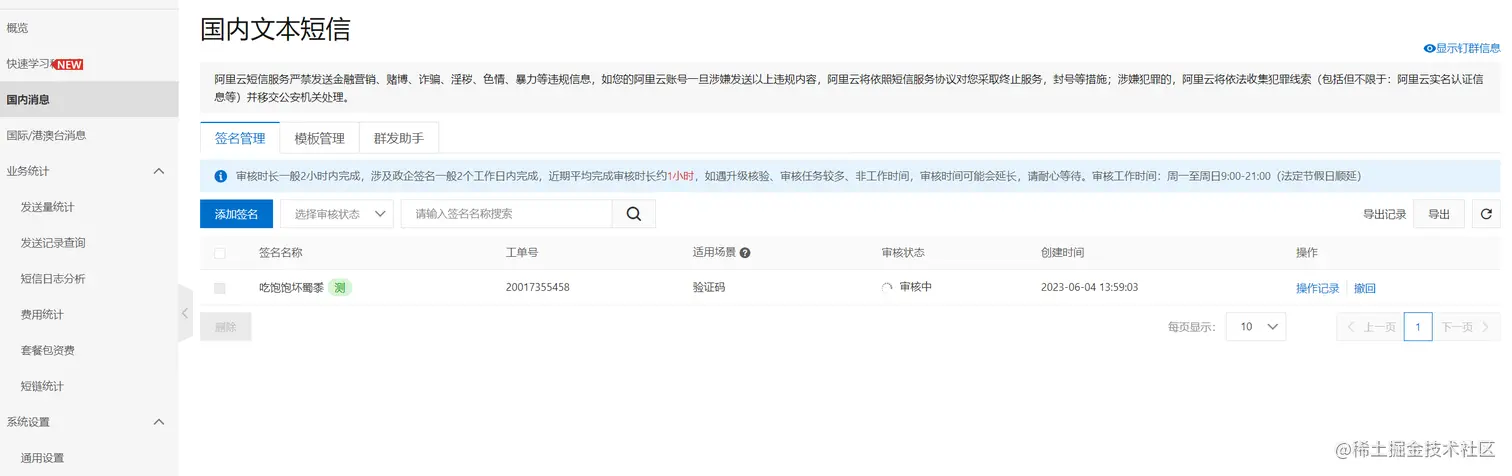The height and width of the screenshot is (476, 1512).
Task: Click the red 1小时 text in notice
Action: pyautogui.click(x=681, y=176)
